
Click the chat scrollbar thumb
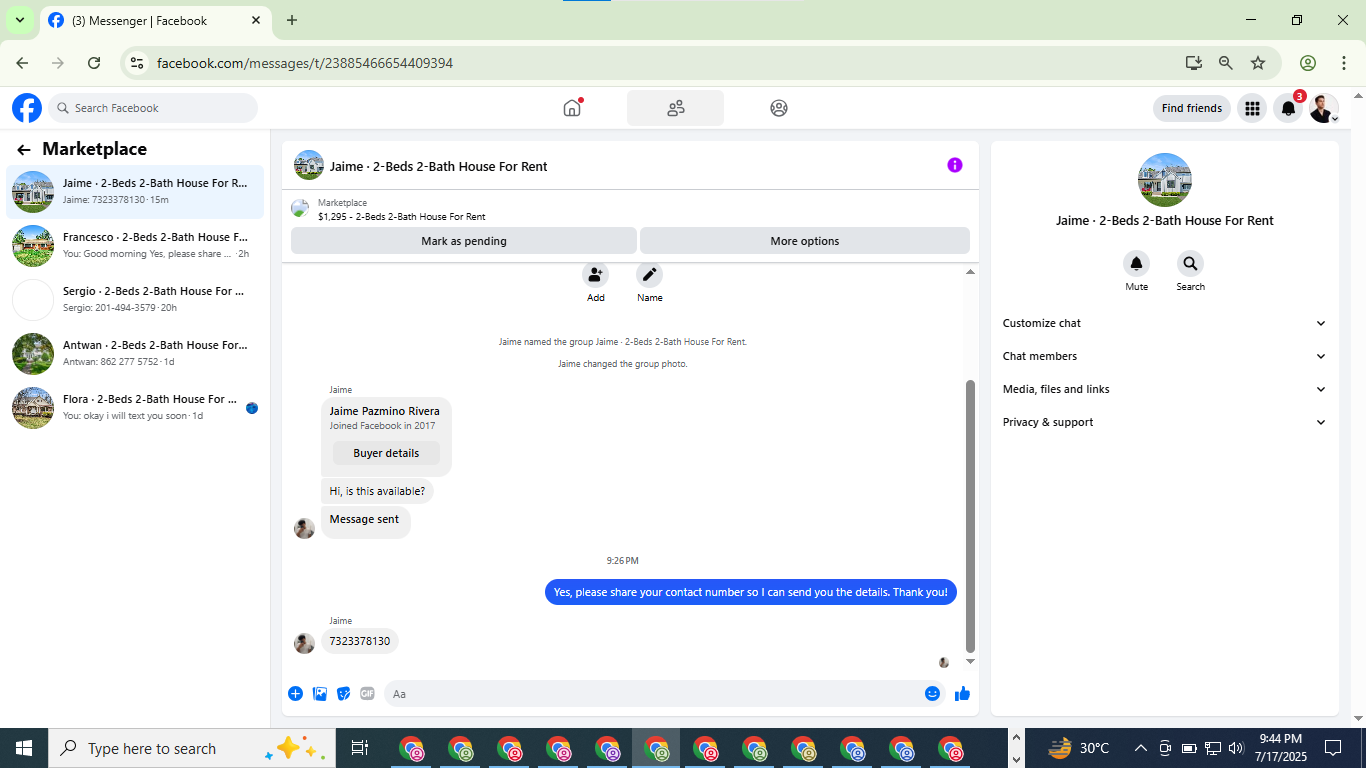click(969, 516)
